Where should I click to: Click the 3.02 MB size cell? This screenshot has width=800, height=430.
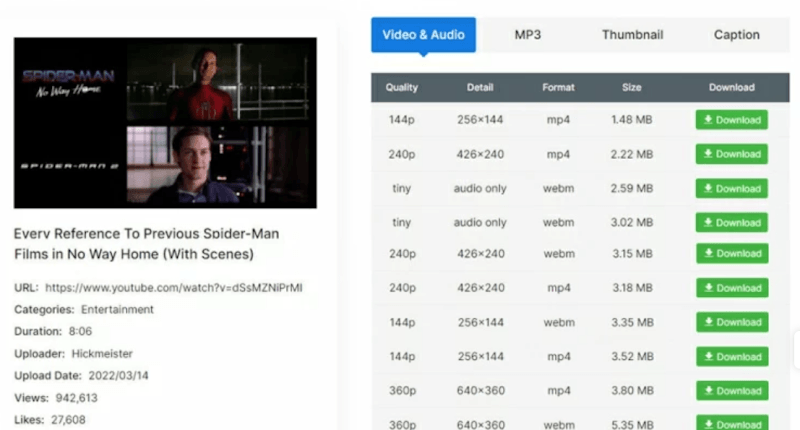632,222
